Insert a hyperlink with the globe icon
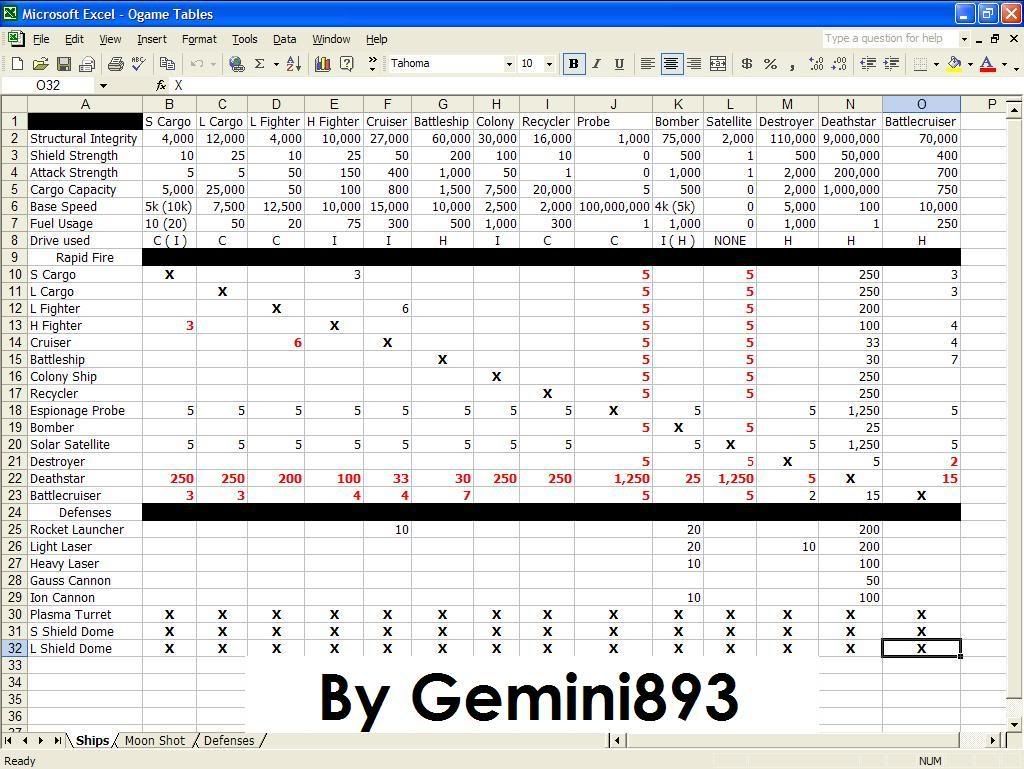The image size is (1024, 769). tap(236, 63)
